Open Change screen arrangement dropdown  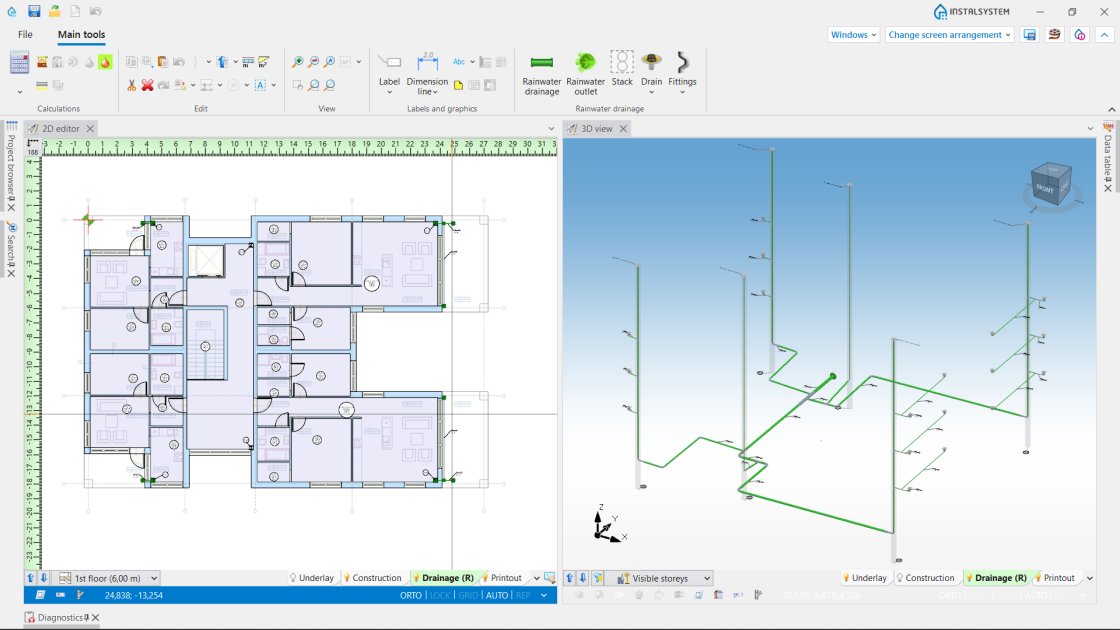pyautogui.click(x=949, y=34)
